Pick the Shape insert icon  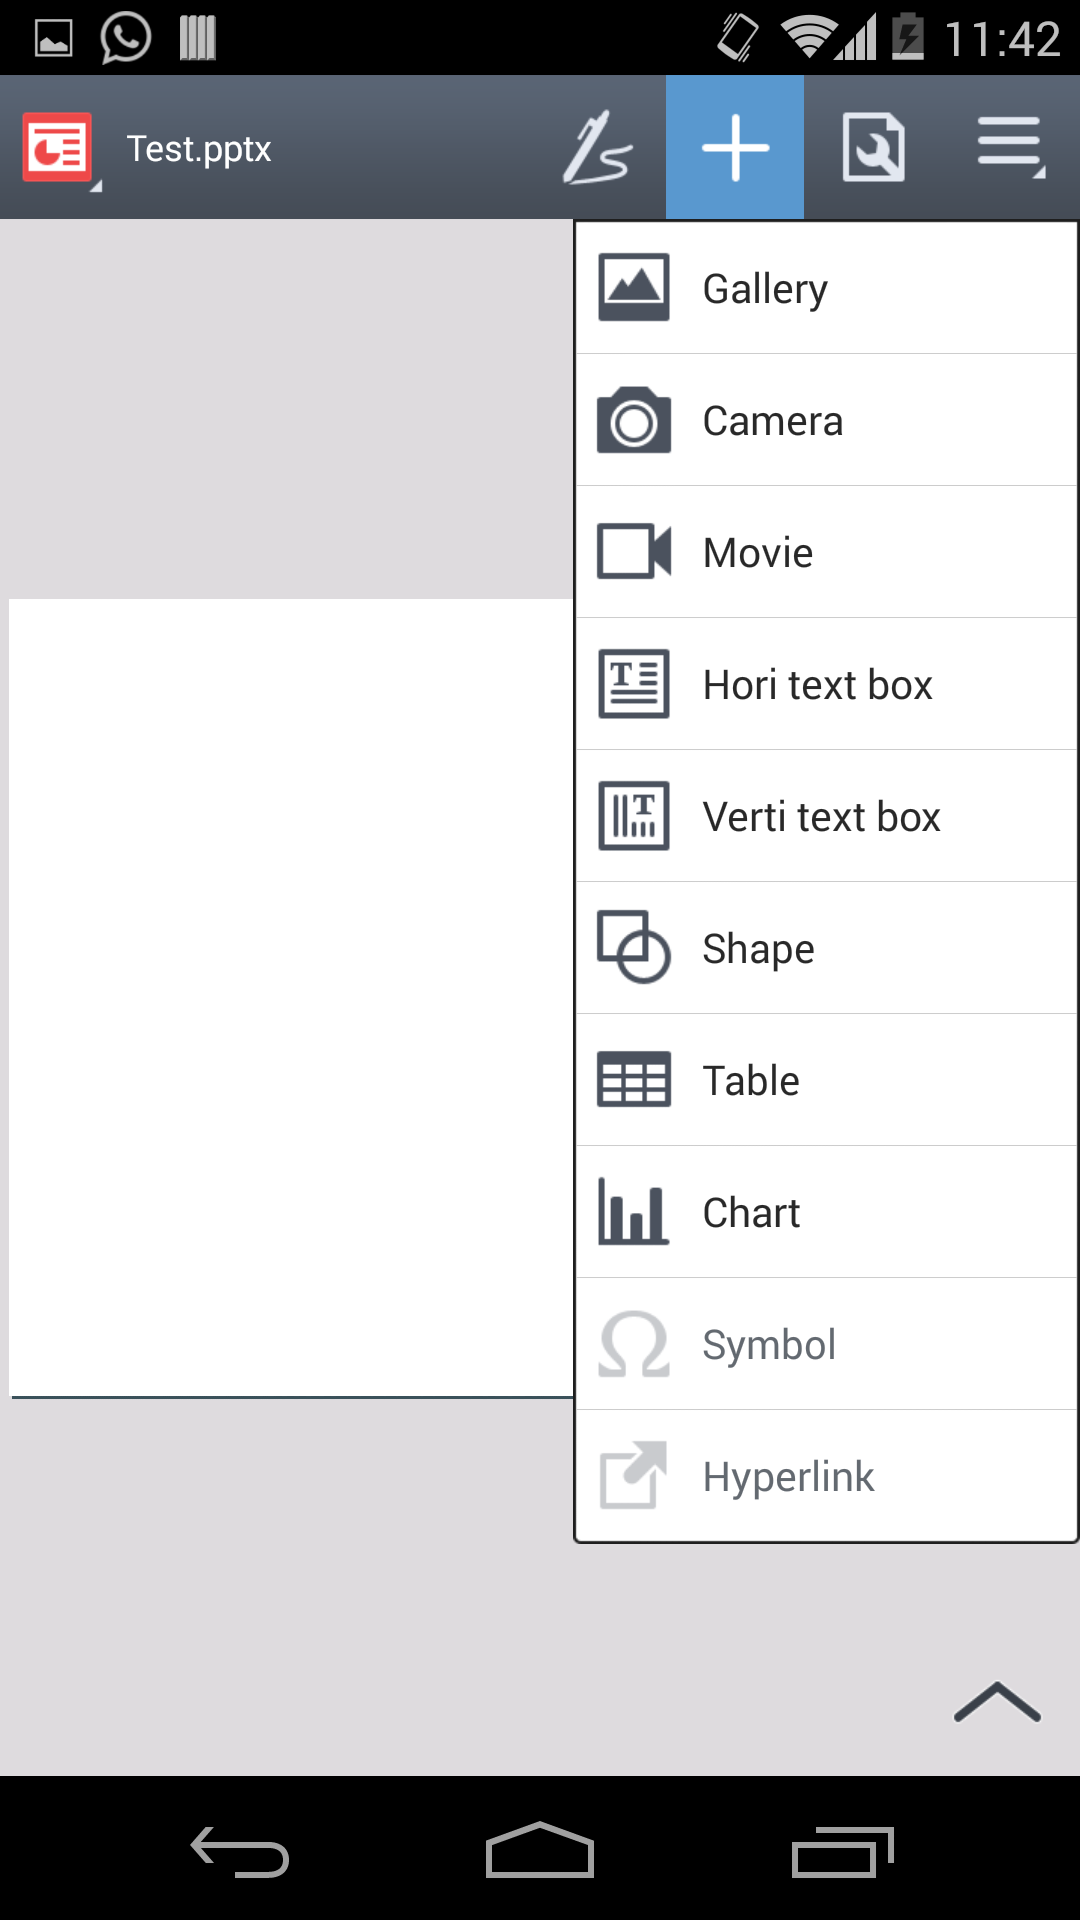(x=634, y=947)
